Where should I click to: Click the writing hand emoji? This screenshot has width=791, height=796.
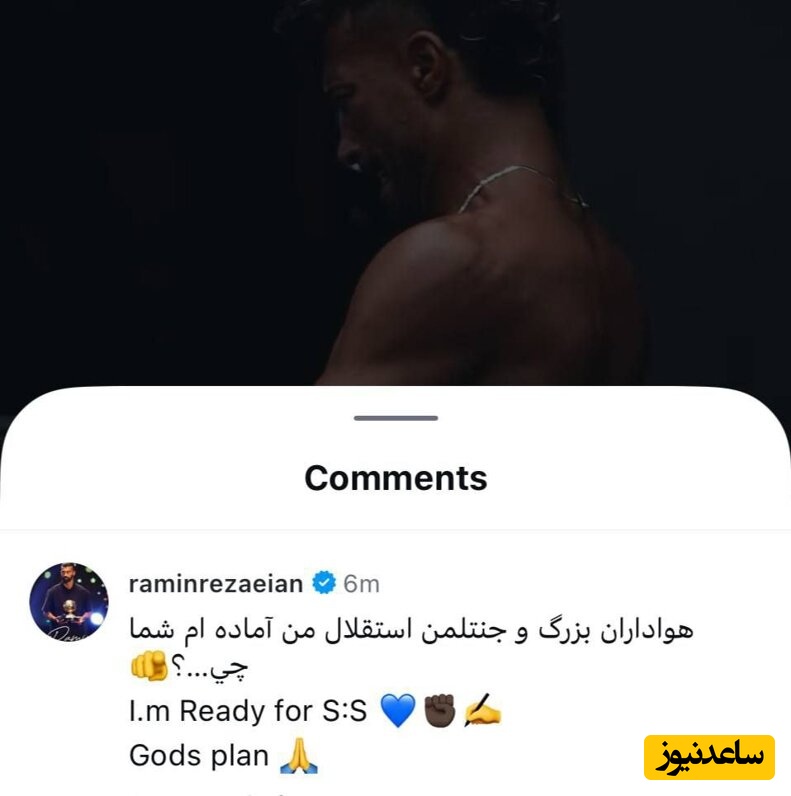[x=482, y=709]
